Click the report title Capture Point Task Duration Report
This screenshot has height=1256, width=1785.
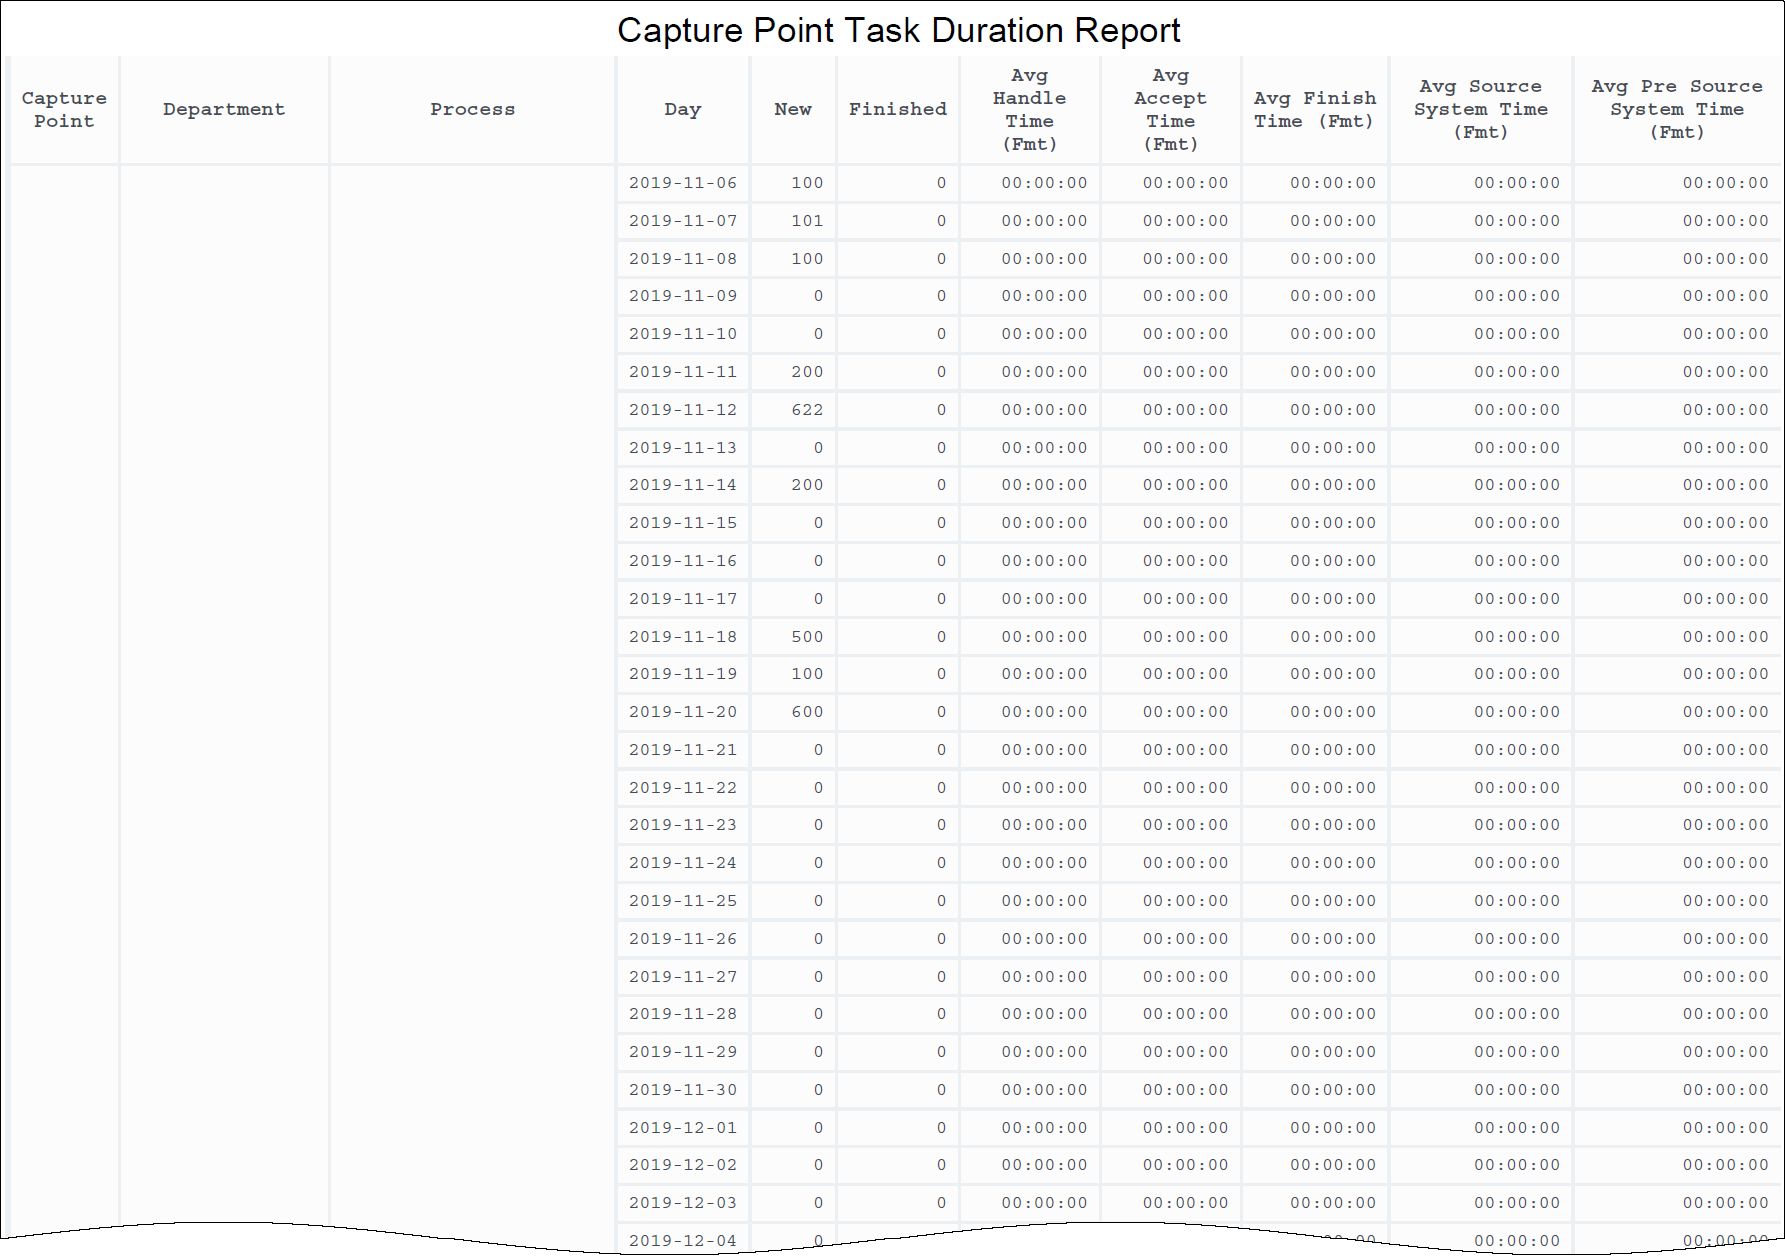tap(898, 30)
